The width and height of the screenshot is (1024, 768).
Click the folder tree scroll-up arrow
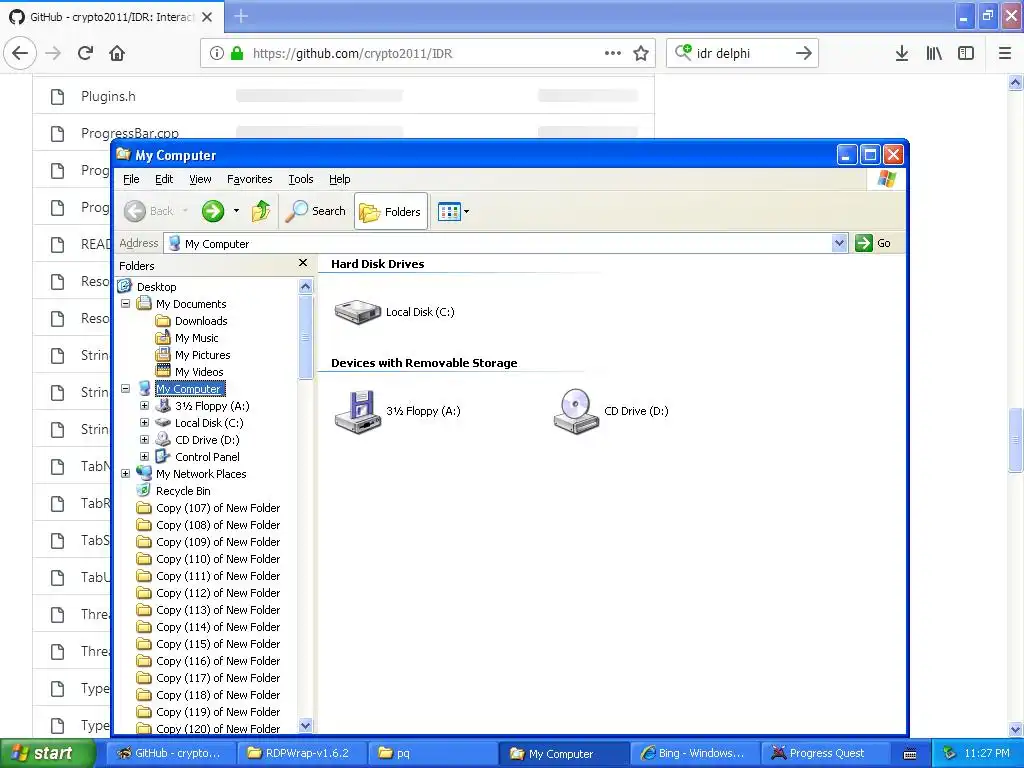[305, 286]
